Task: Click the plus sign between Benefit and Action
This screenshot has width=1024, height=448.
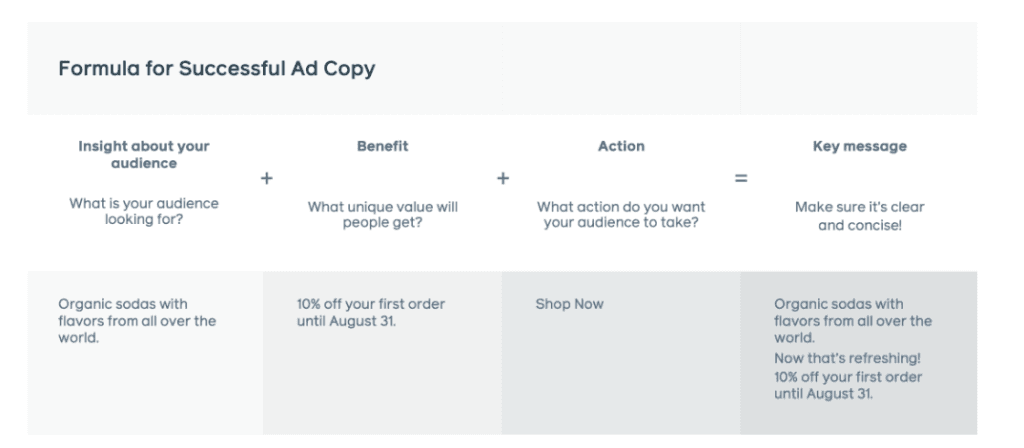Action: click(503, 179)
